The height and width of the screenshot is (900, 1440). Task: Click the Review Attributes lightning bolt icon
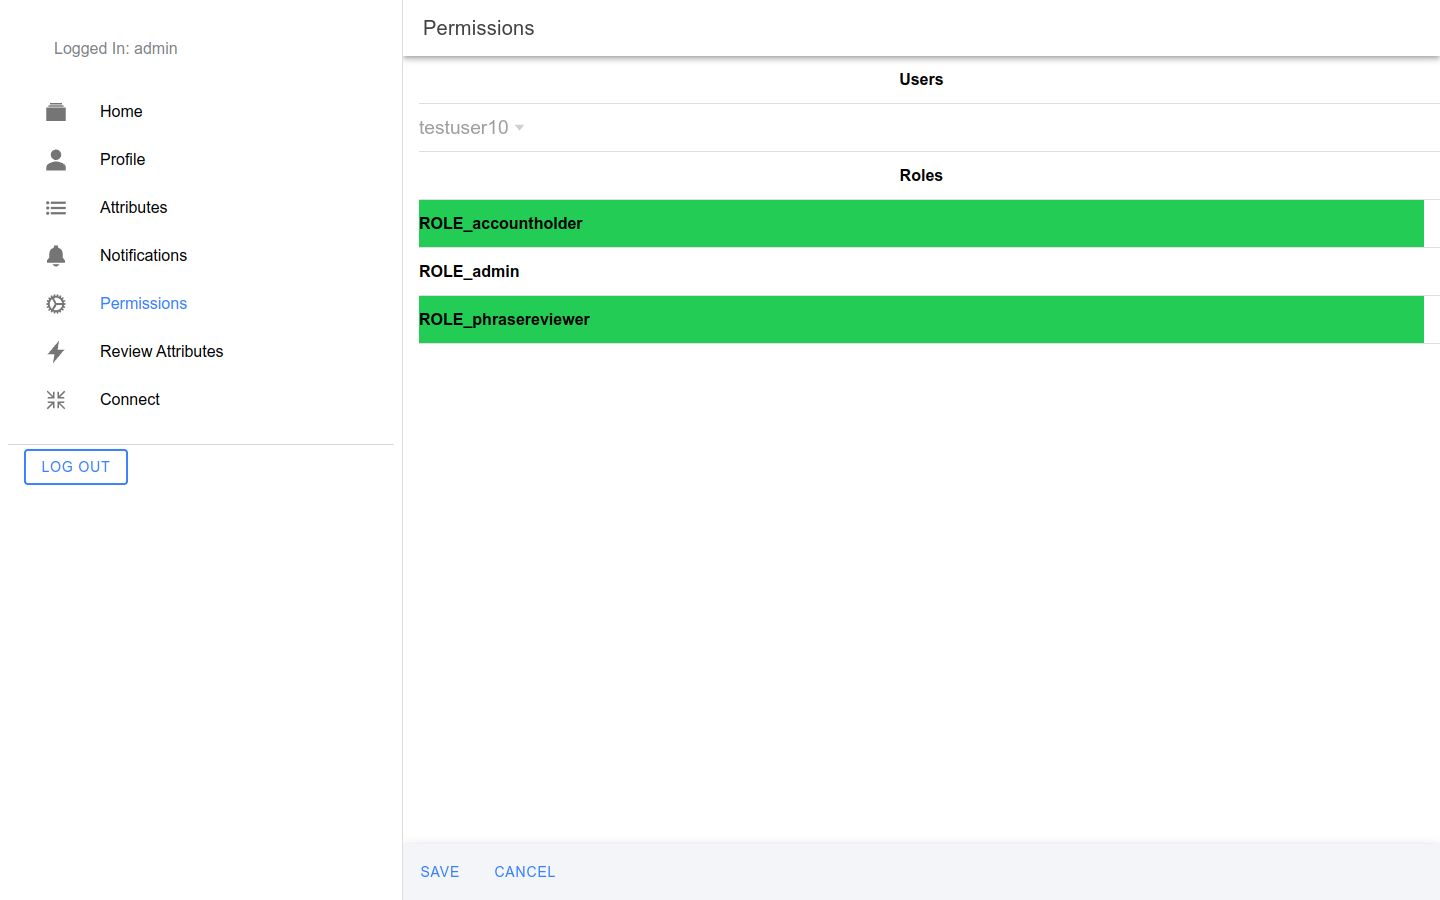56,352
